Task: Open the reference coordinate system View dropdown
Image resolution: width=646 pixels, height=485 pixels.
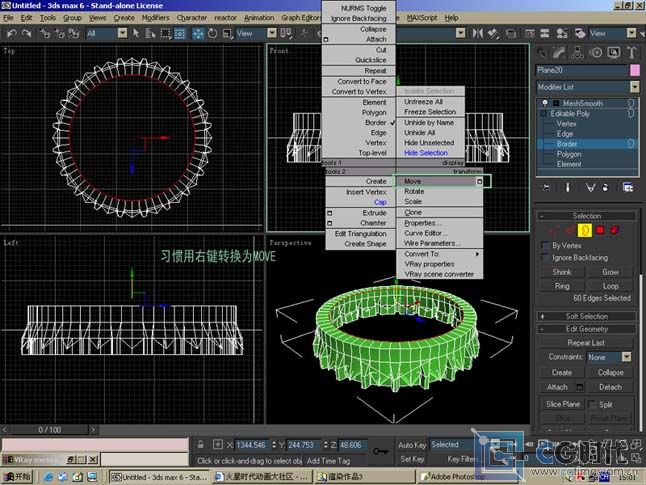Action: [272, 33]
